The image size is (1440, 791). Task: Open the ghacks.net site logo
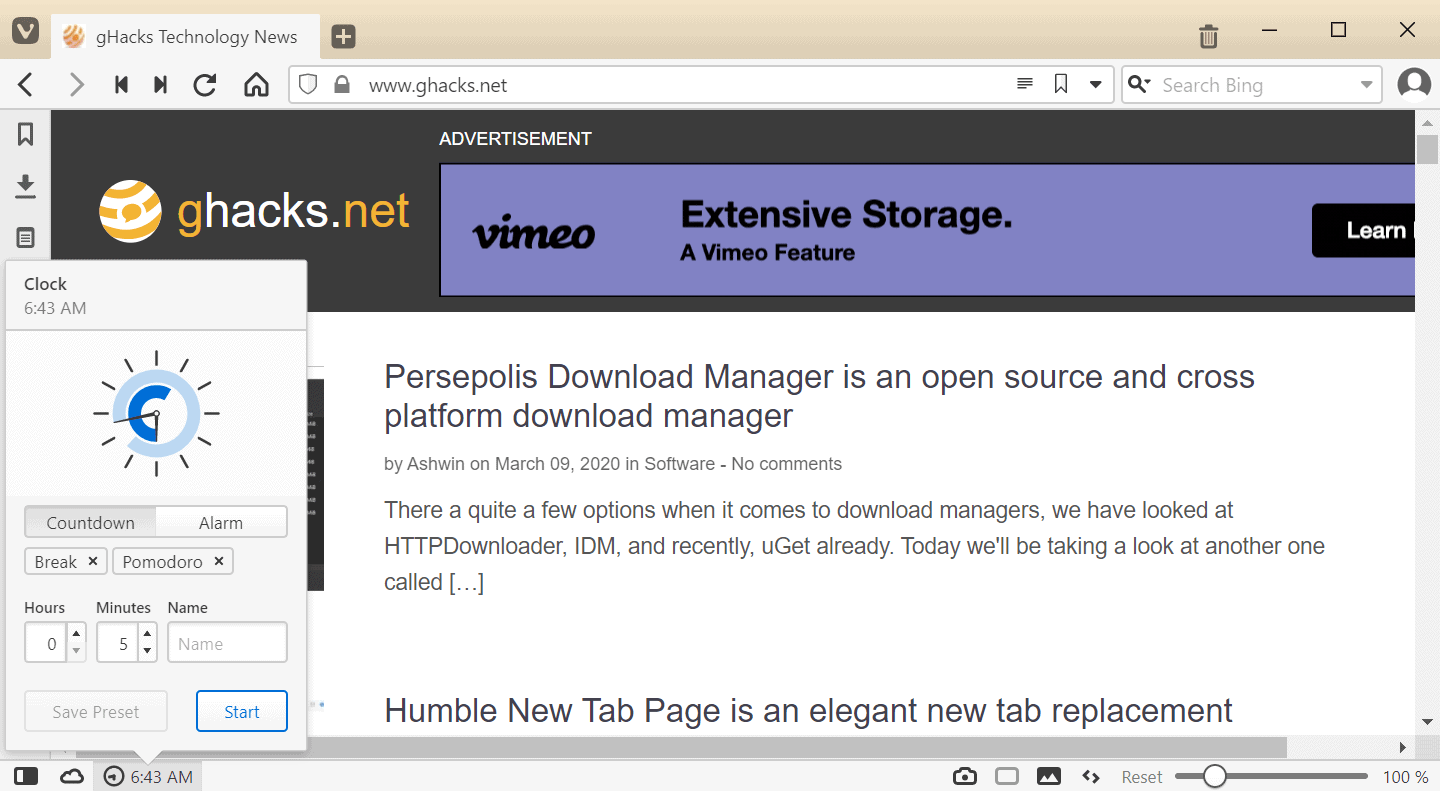[x=255, y=211]
